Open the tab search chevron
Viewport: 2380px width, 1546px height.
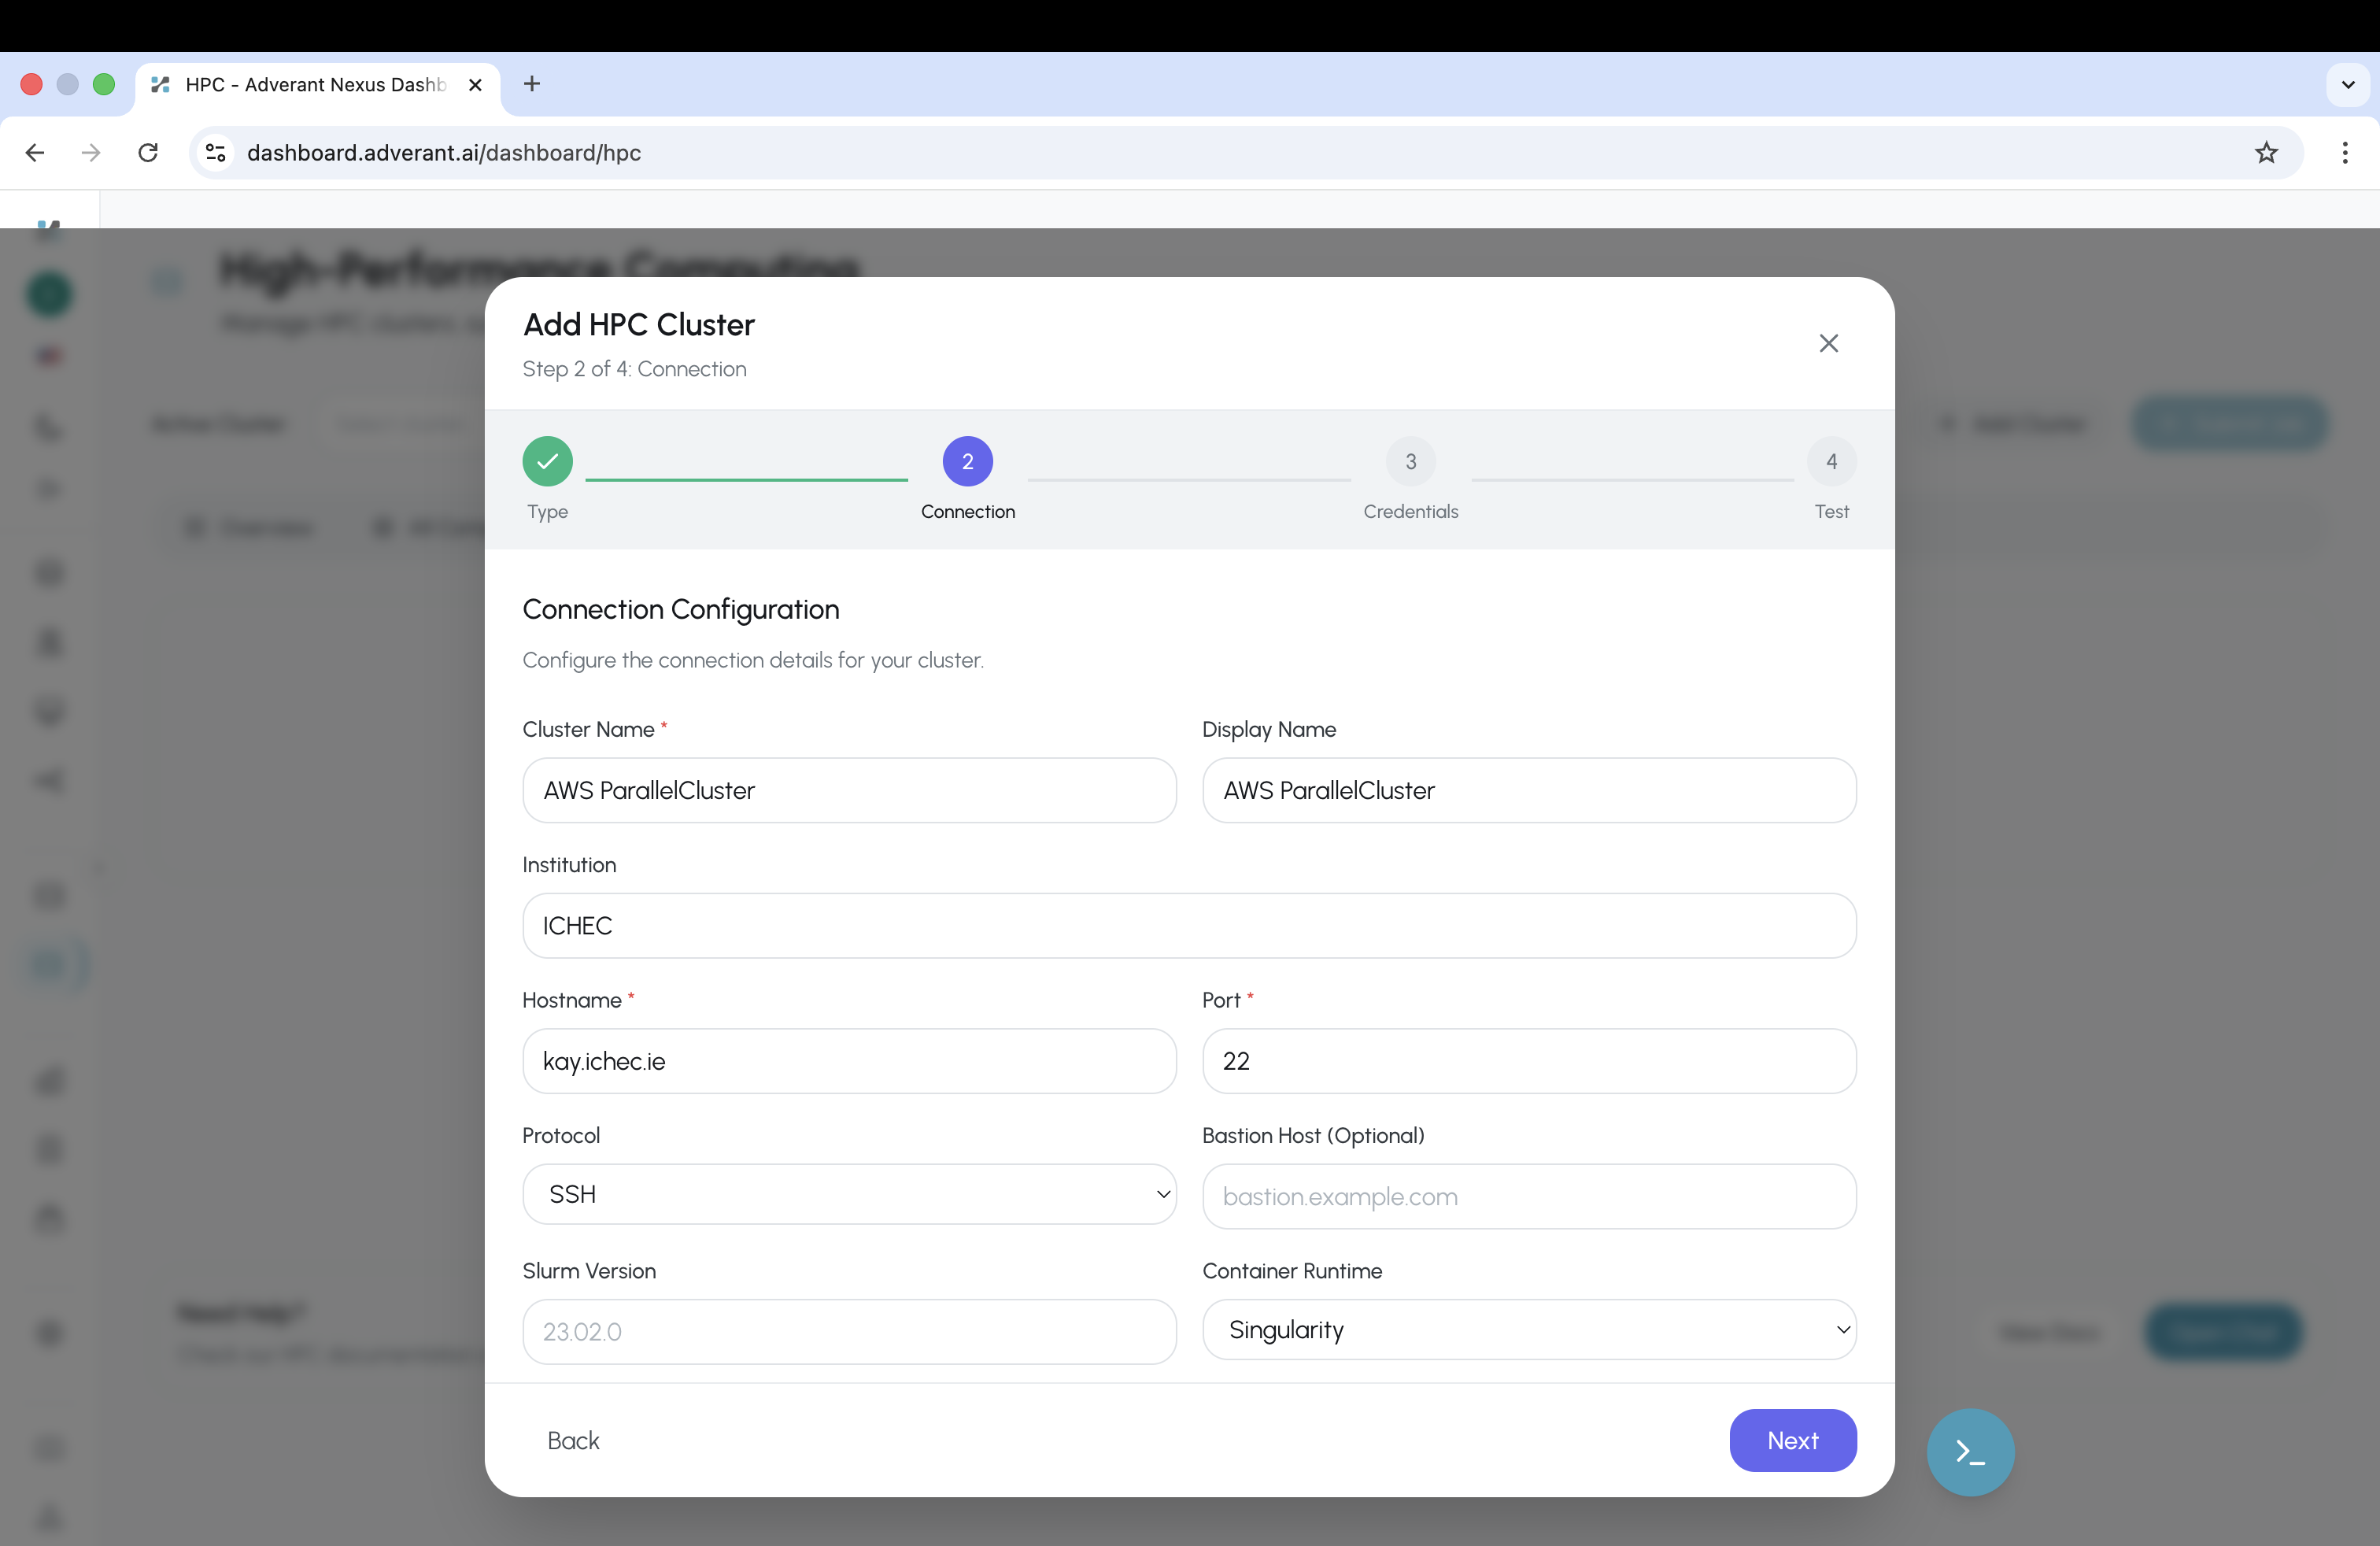pos(2348,84)
